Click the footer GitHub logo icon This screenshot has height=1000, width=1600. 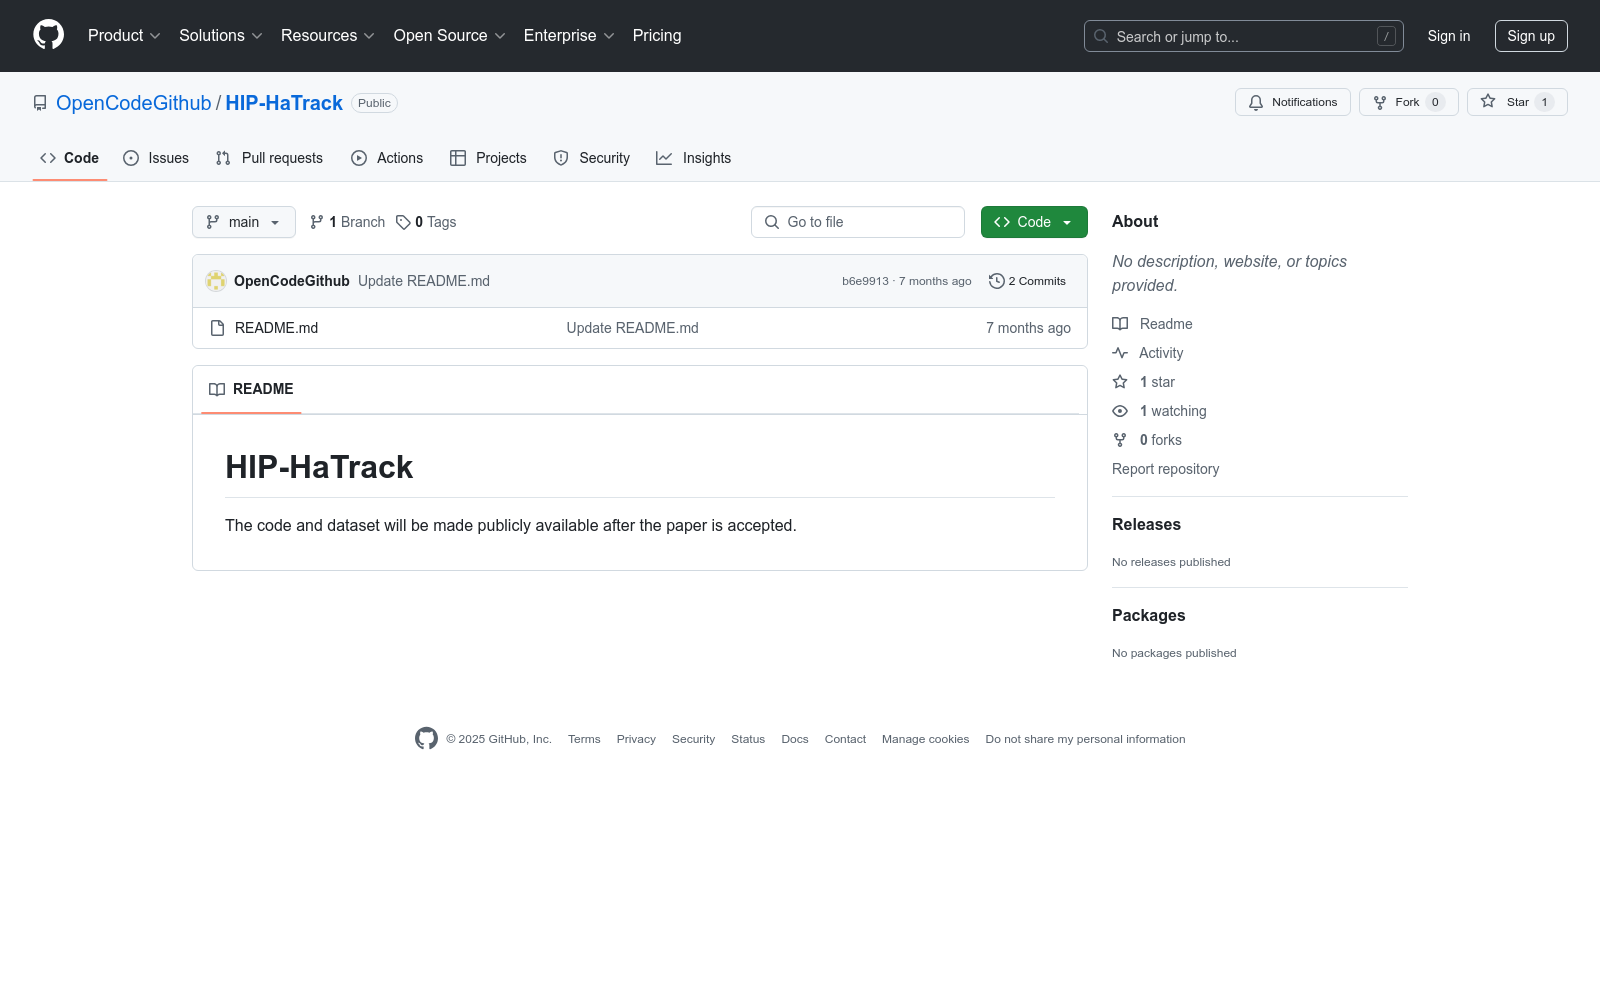(426, 739)
